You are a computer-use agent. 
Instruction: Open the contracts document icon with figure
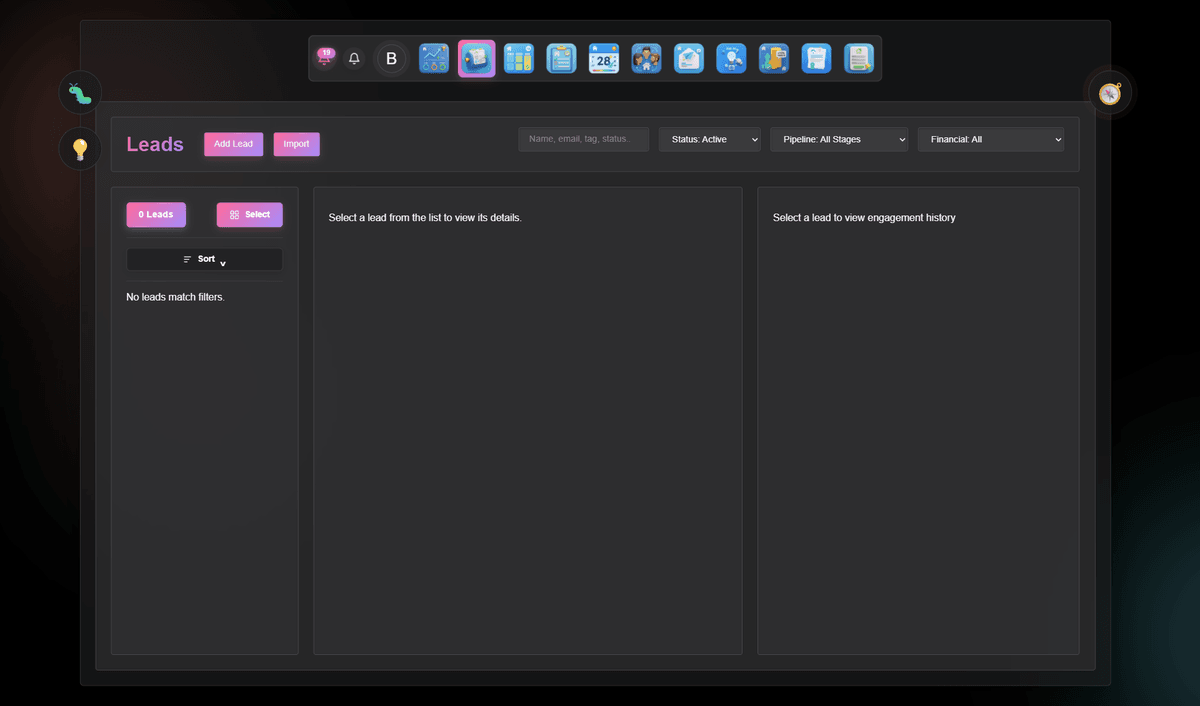click(773, 58)
